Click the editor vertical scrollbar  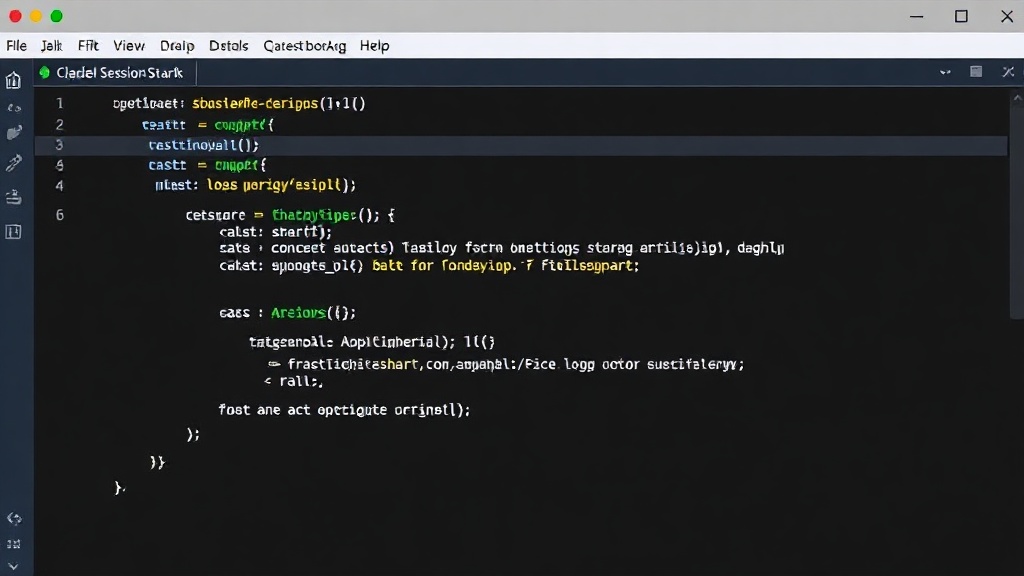point(1017,209)
